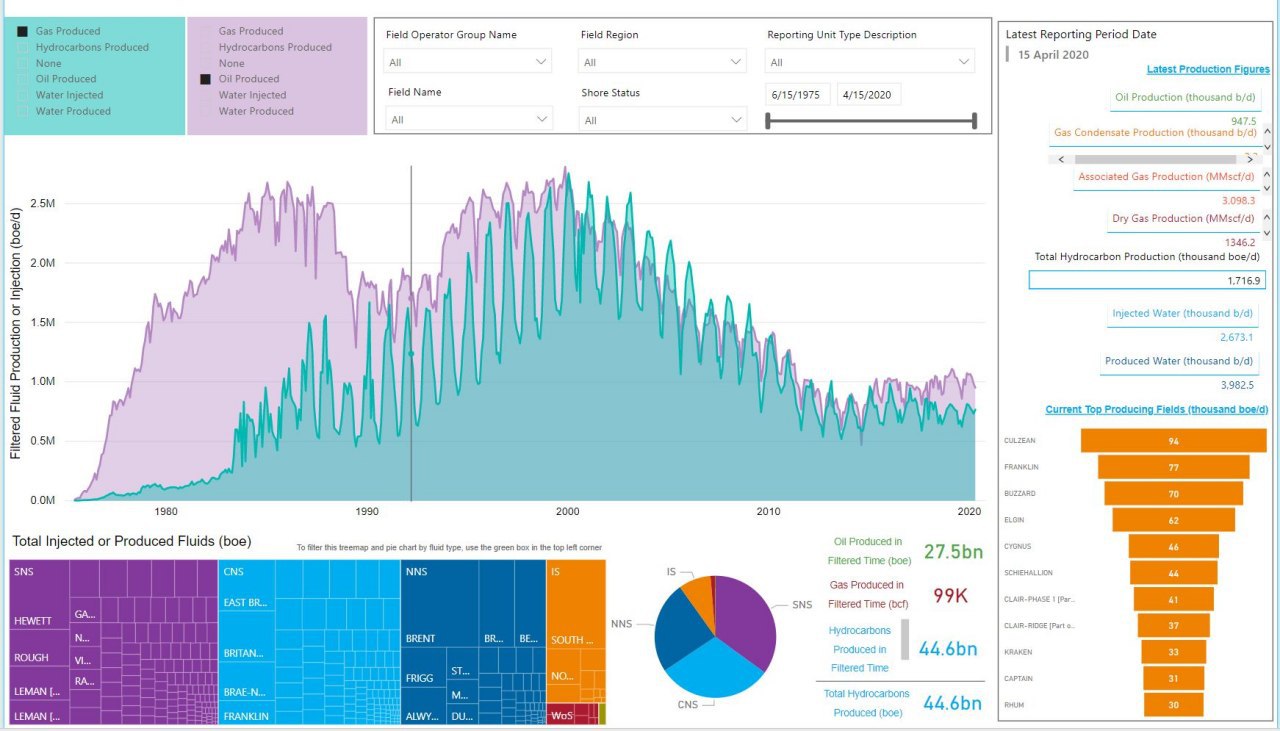Open Field Operator Group Name dropdown
This screenshot has height=731, width=1280.
point(467,62)
